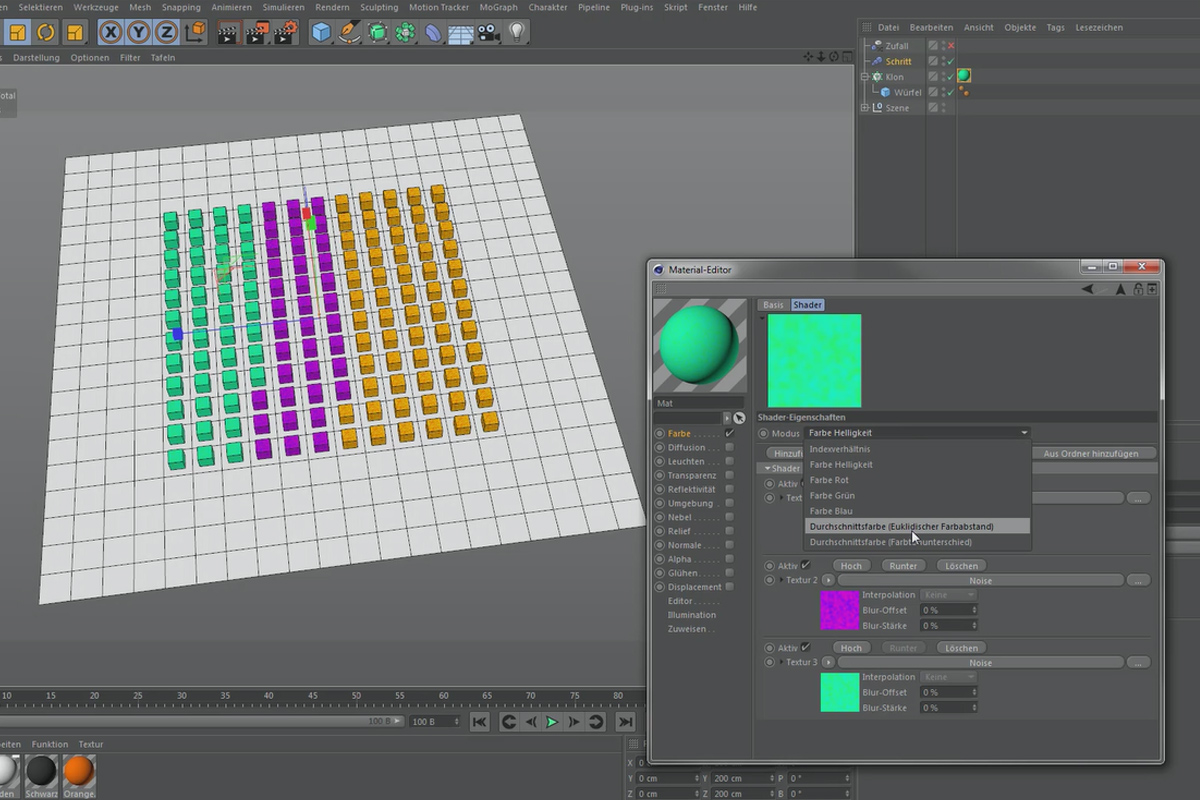
Task: Expand the Klon object hierarchy
Action: (865, 76)
